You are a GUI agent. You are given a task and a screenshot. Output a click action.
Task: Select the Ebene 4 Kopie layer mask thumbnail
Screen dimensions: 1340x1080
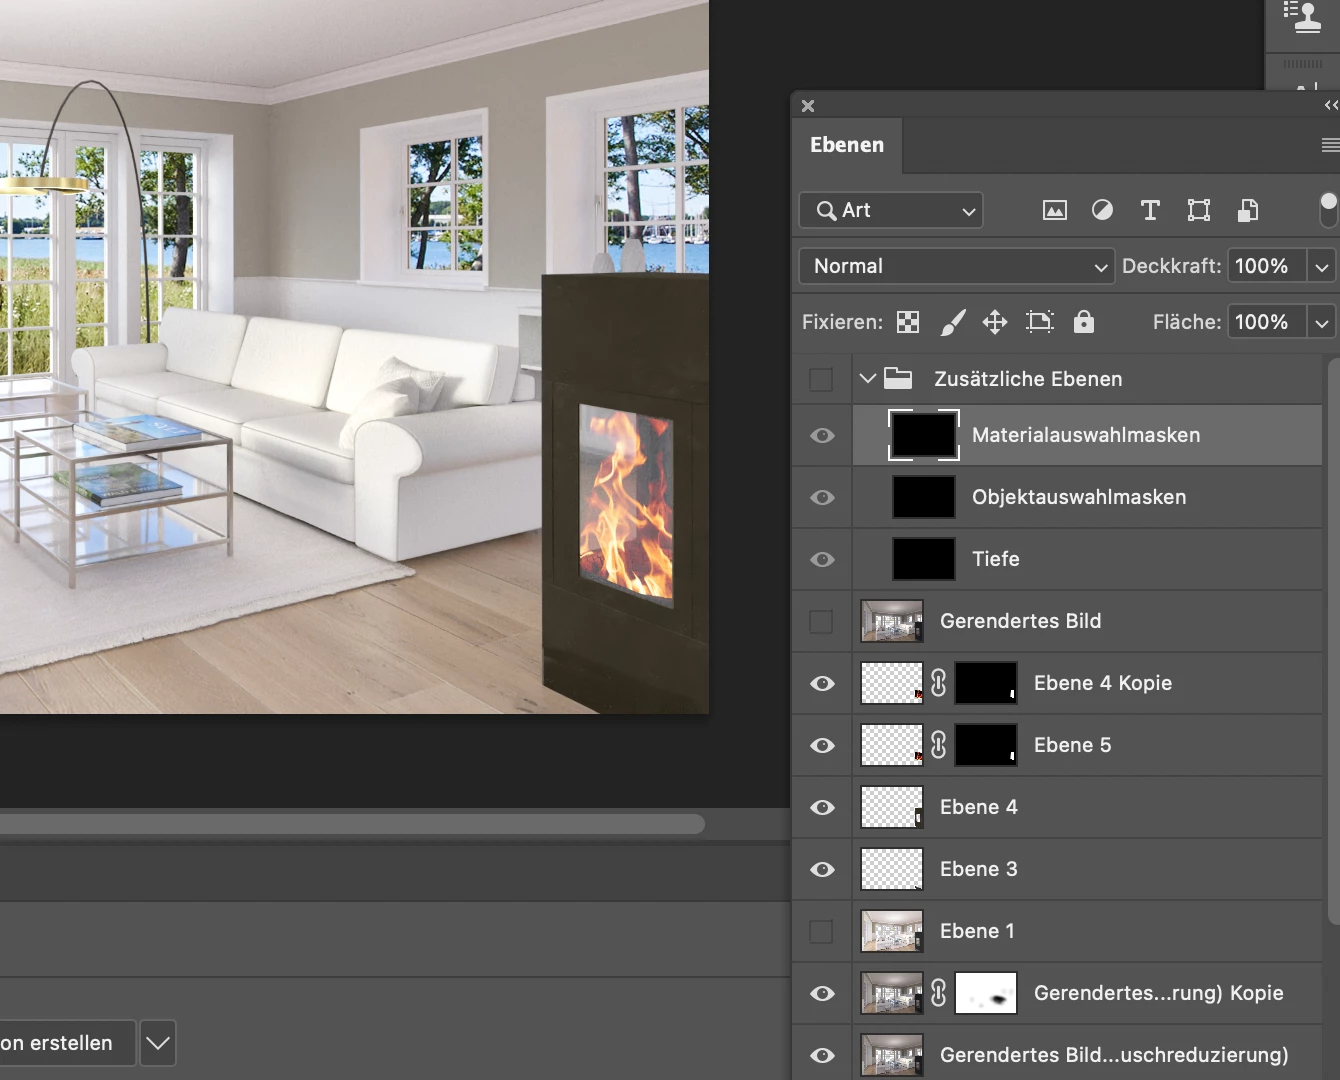[x=986, y=683]
